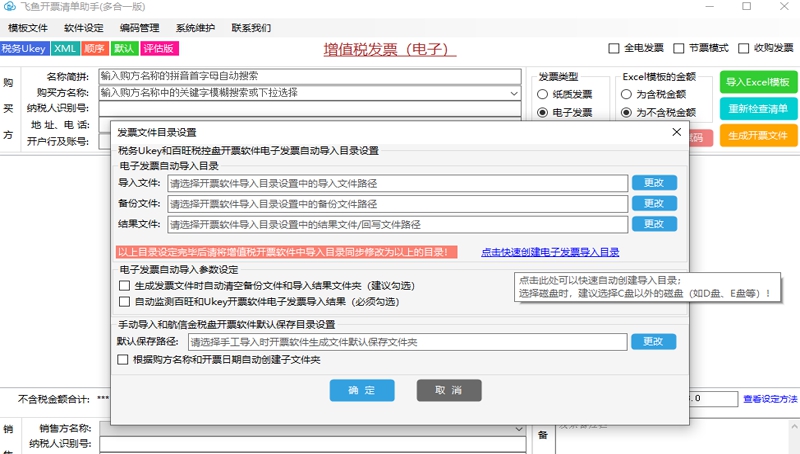Close the 发票文件目录设置 dialog

pos(677,132)
